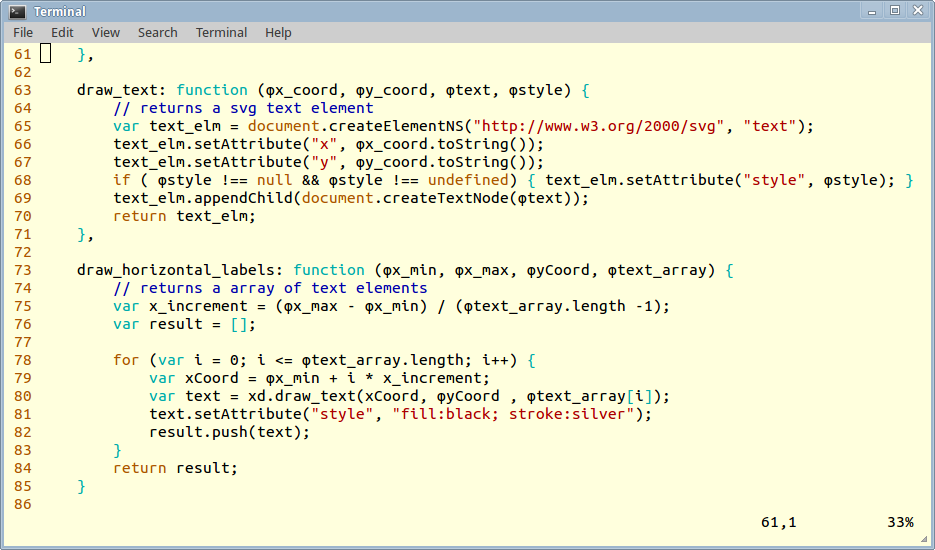Click 'x_increment' on line 75

(x=198, y=307)
